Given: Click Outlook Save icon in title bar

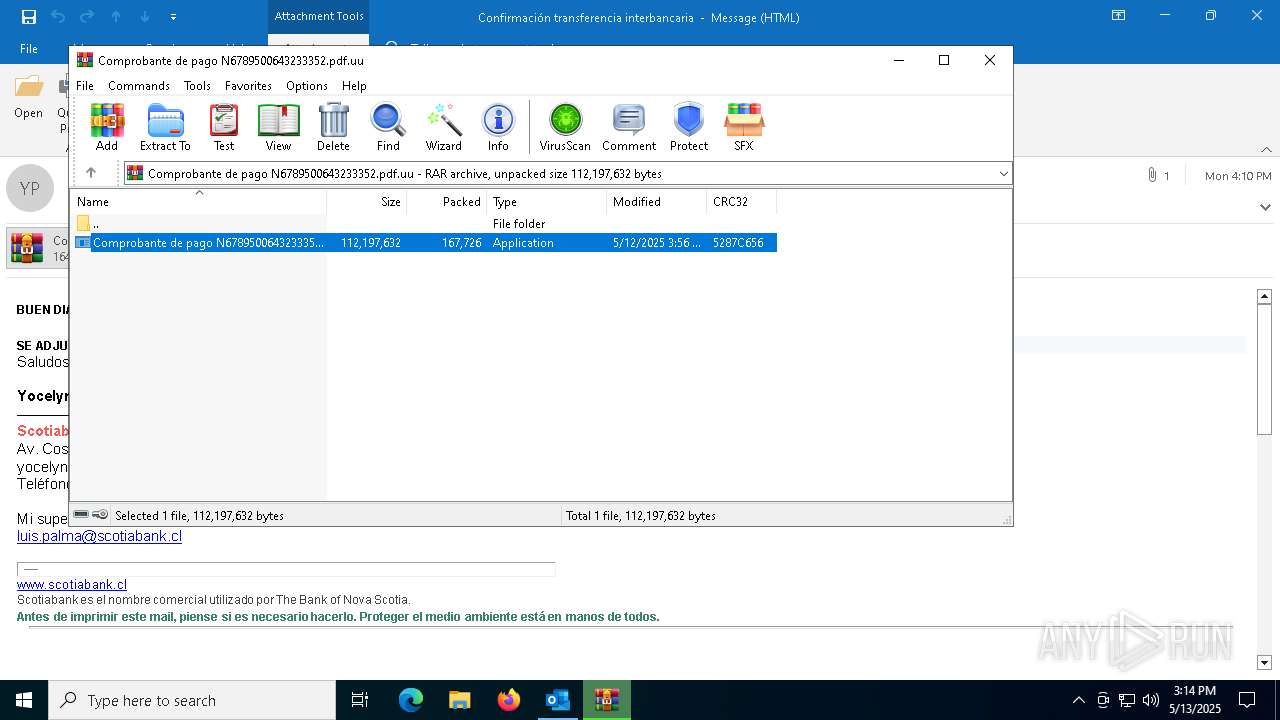Looking at the screenshot, I should click(28, 17).
